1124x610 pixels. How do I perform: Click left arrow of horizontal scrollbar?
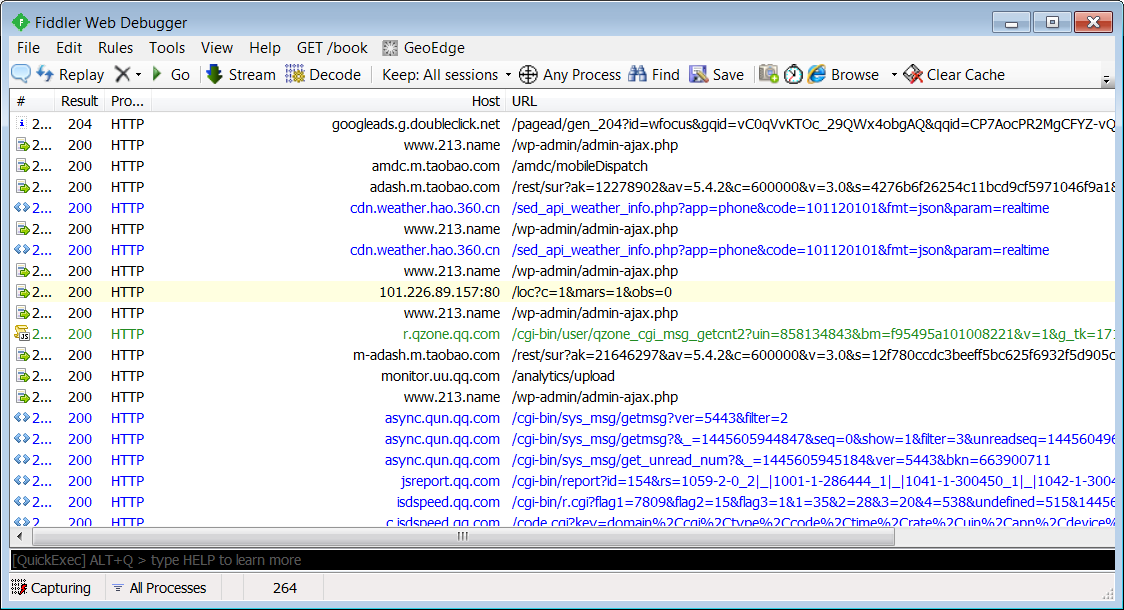coord(19,536)
